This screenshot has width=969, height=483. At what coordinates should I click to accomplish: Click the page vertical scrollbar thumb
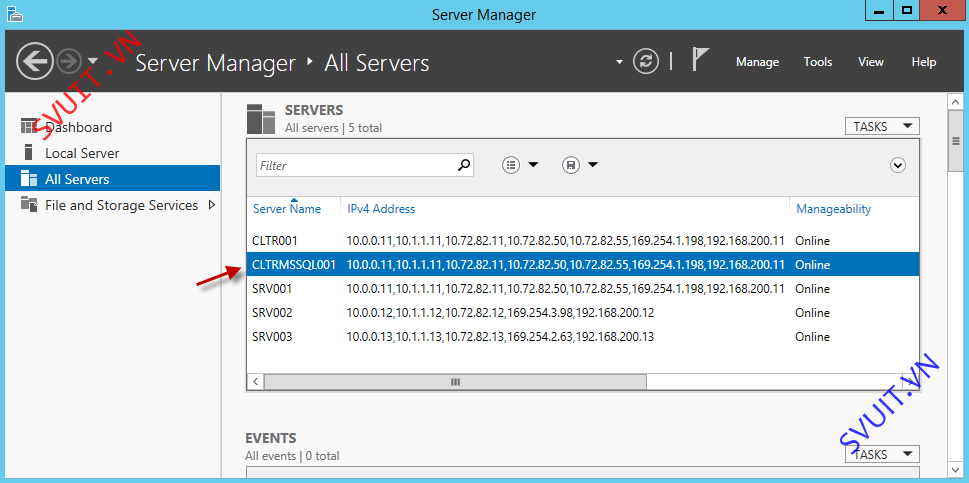pyautogui.click(x=955, y=141)
